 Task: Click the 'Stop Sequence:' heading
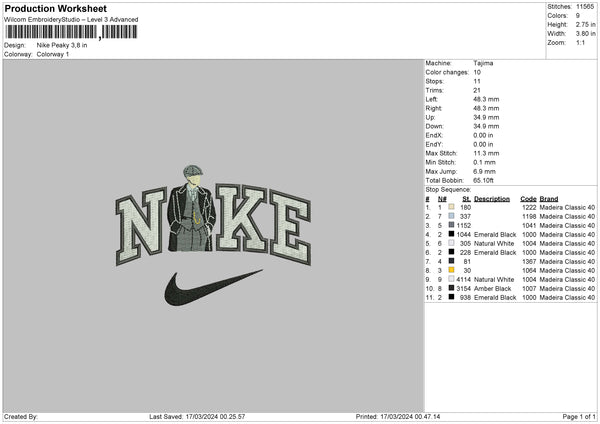tap(448, 190)
